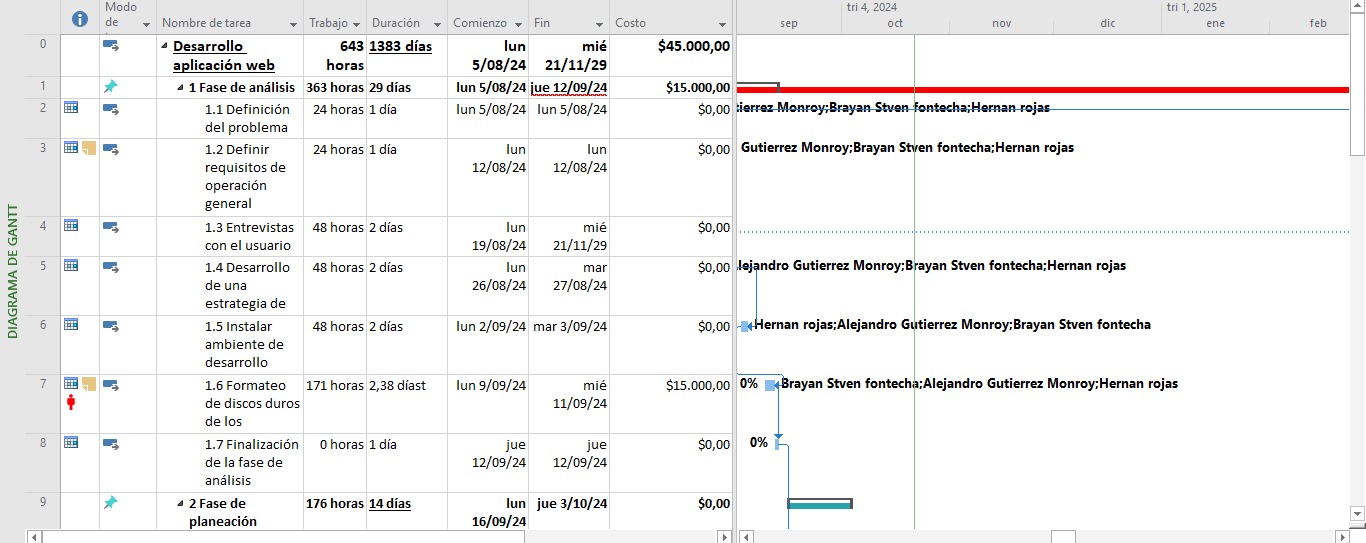The image size is (1366, 543).
Task: Collapse the 1 Fase de análisis group
Action: coord(180,87)
